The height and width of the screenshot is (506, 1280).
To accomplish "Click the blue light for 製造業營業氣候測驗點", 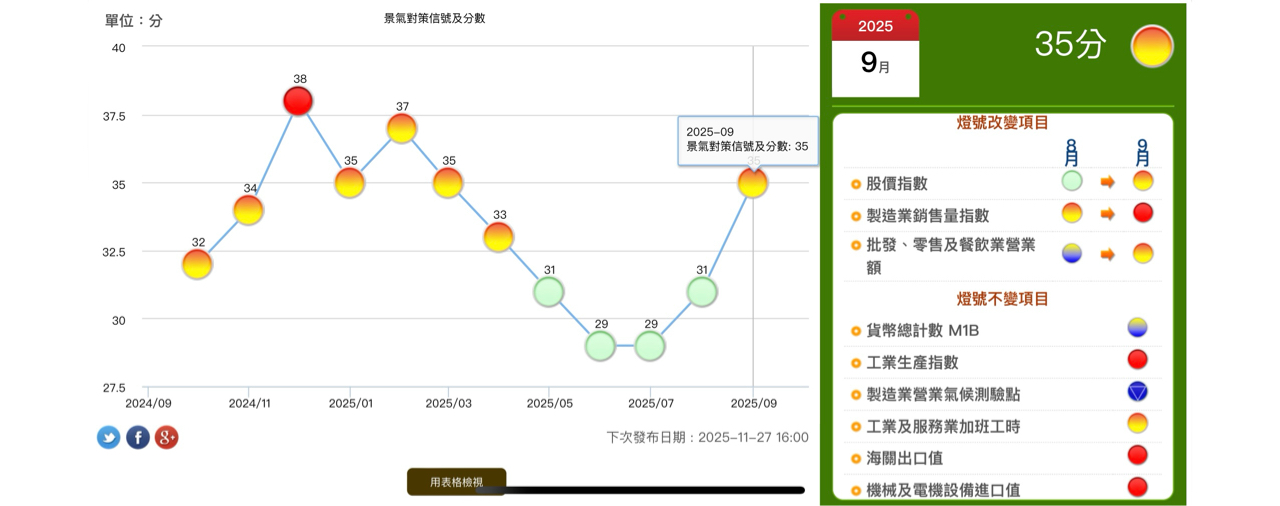I will [1137, 391].
